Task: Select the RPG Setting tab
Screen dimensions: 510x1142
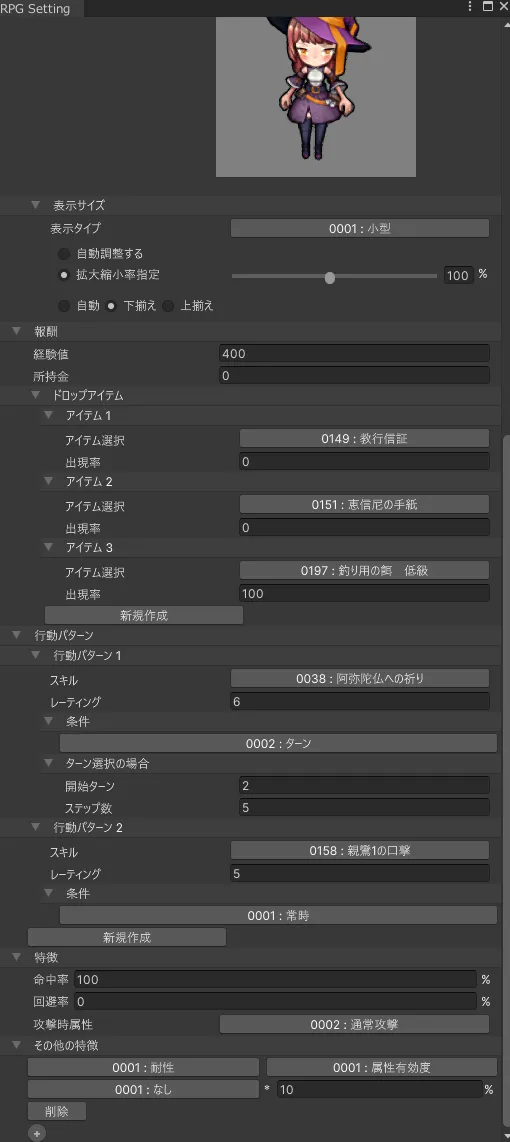Action: point(41,9)
